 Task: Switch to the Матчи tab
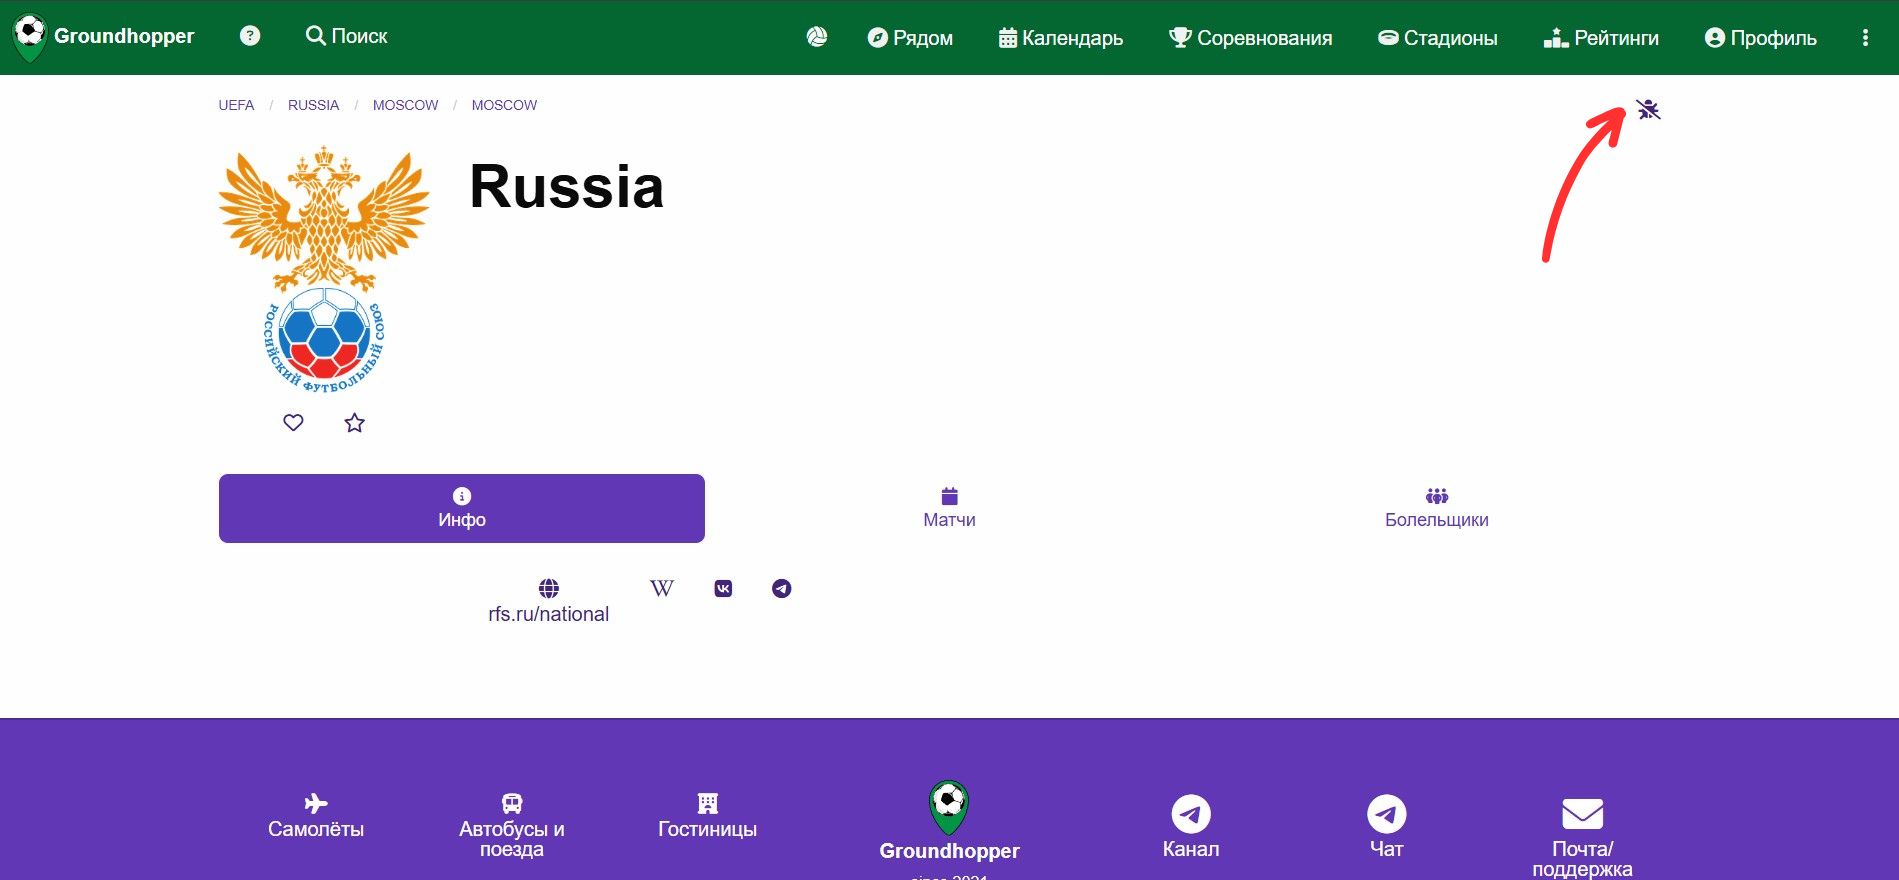(949, 508)
